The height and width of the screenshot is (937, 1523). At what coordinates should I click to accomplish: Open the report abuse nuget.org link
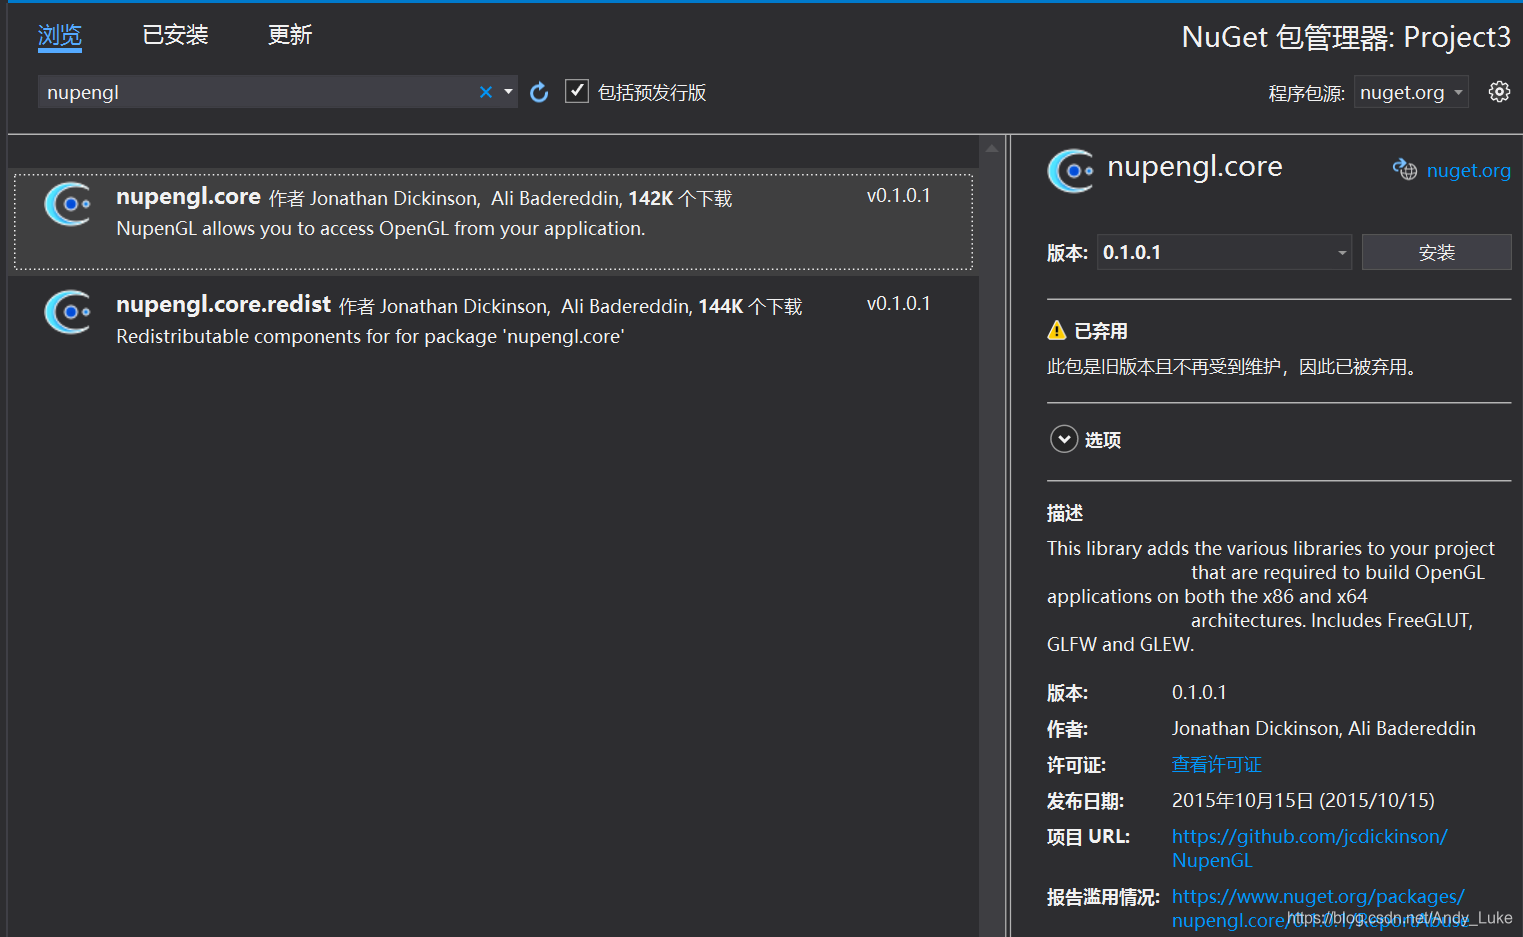[x=1320, y=908]
